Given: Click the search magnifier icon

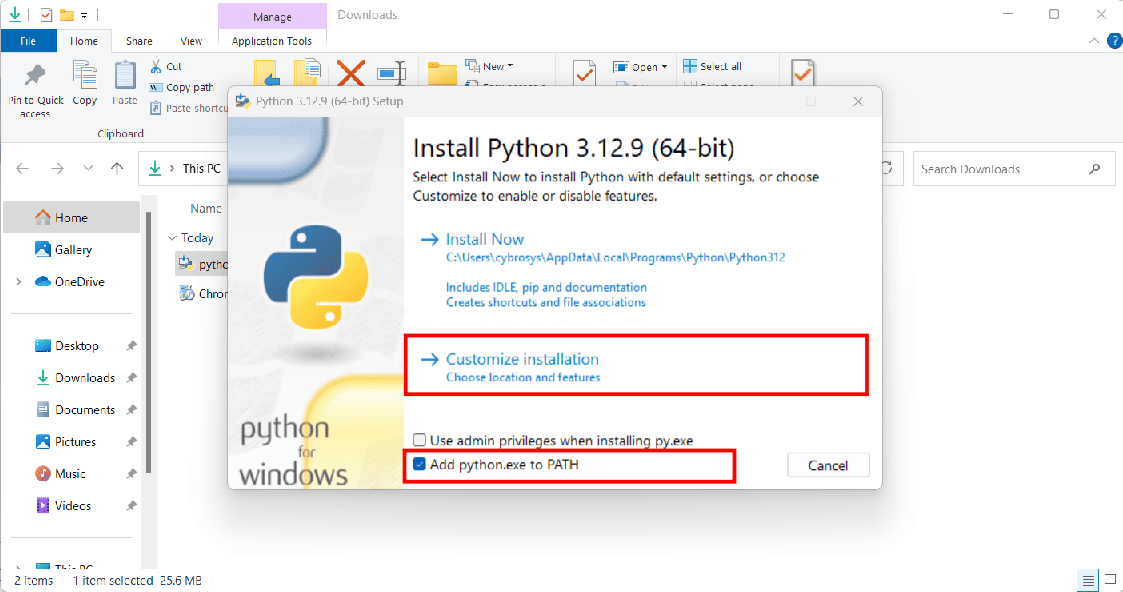Looking at the screenshot, I should [x=1094, y=169].
